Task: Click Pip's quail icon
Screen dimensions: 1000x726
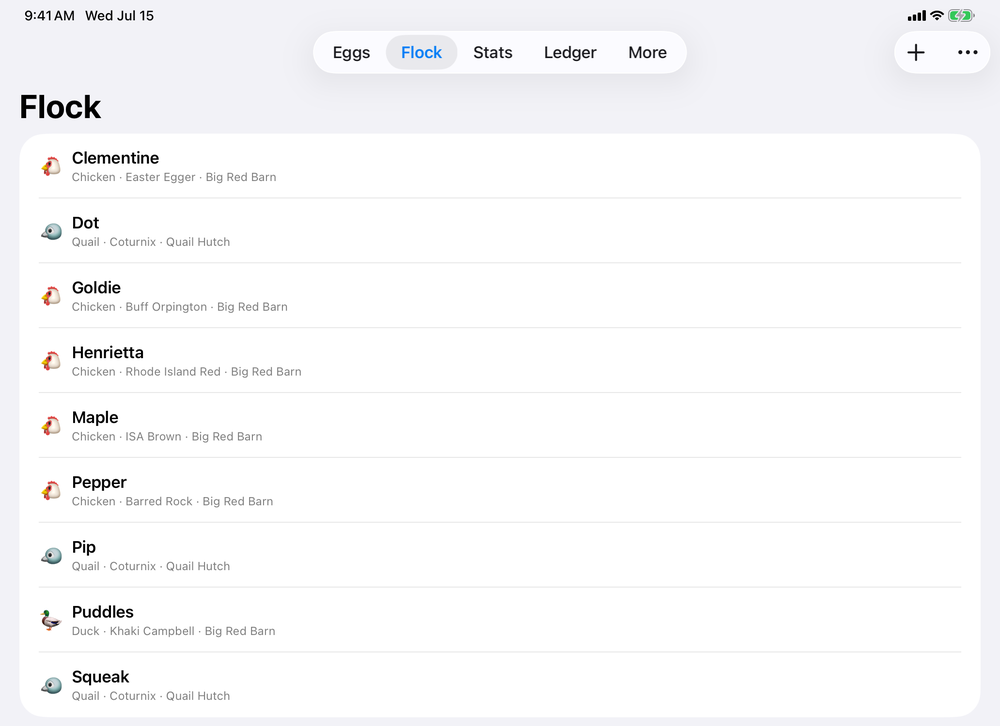Action: [x=51, y=556]
